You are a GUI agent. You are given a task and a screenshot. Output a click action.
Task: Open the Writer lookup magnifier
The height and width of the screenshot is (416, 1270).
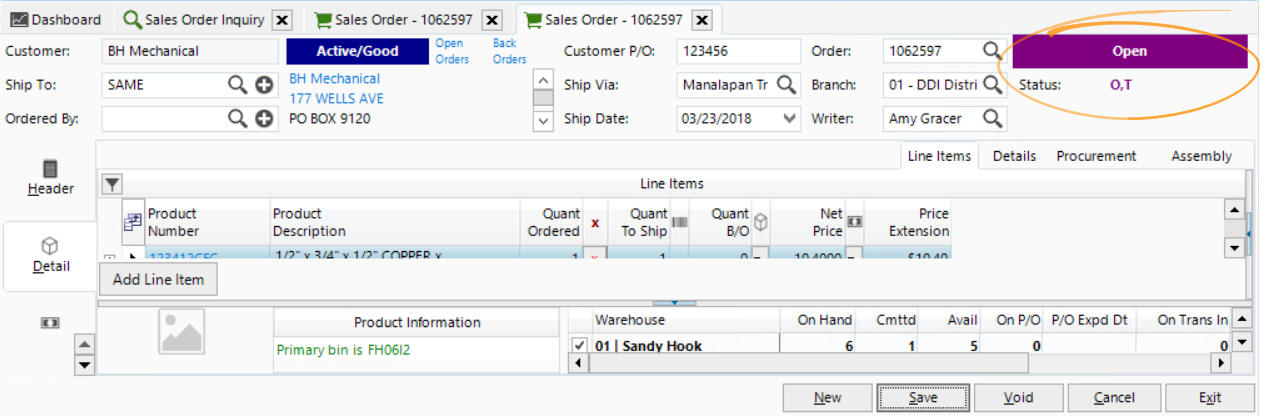(x=991, y=119)
